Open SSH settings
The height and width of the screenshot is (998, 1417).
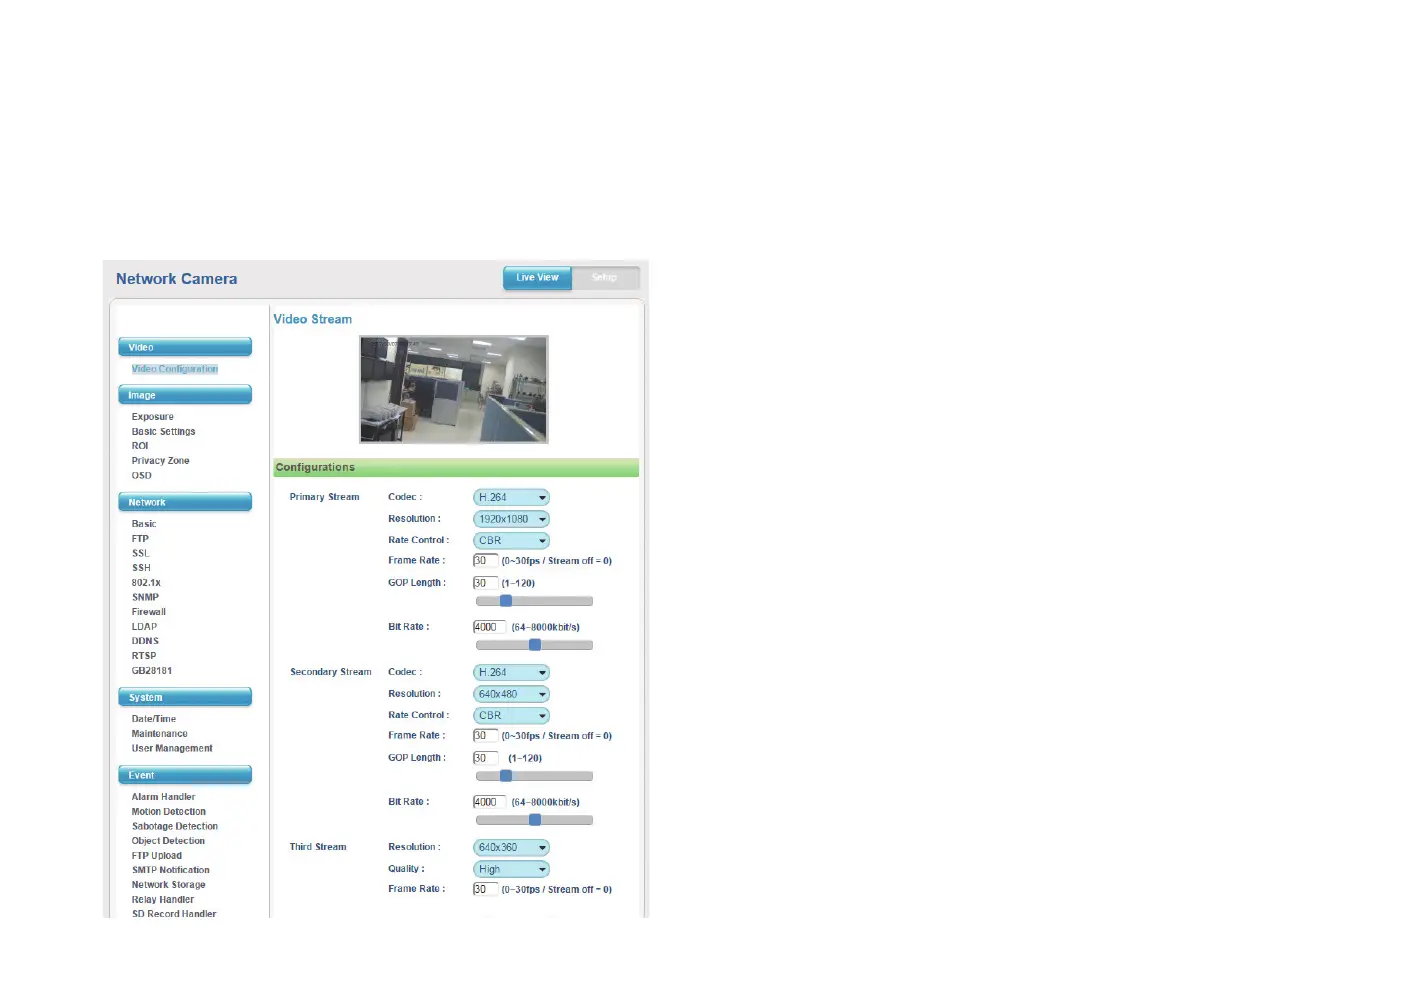click(141, 568)
